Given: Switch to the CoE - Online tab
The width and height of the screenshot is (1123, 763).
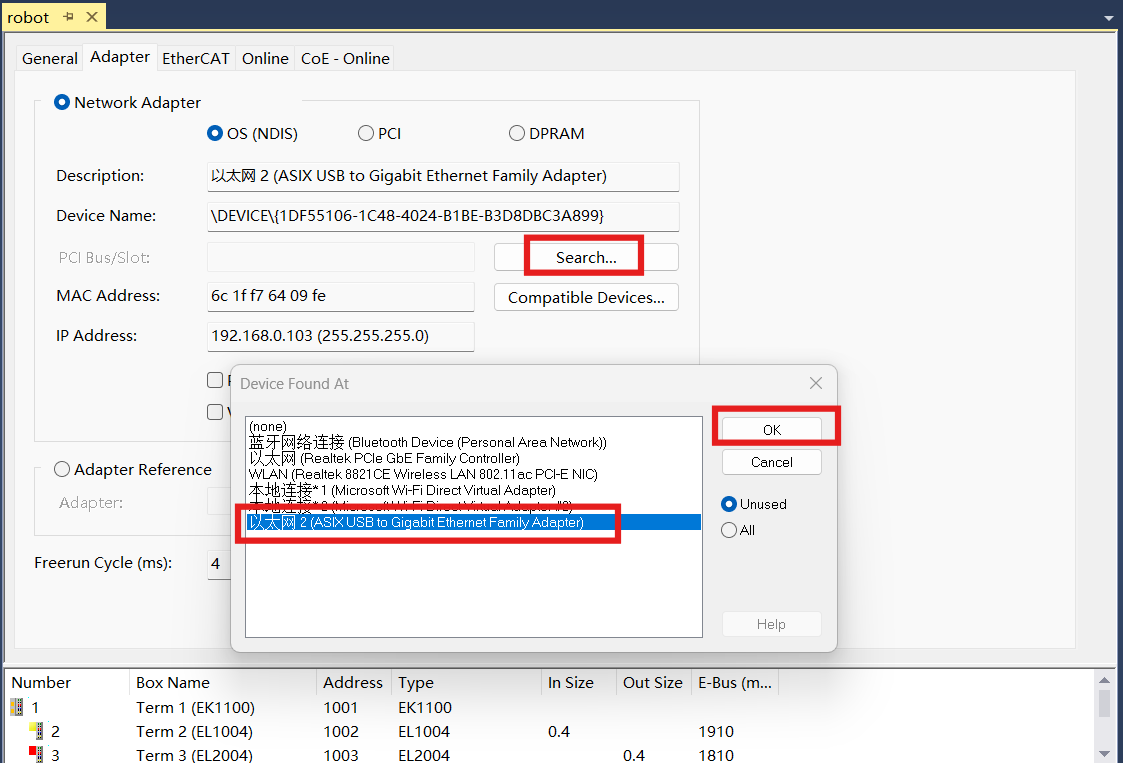Looking at the screenshot, I should 345,58.
